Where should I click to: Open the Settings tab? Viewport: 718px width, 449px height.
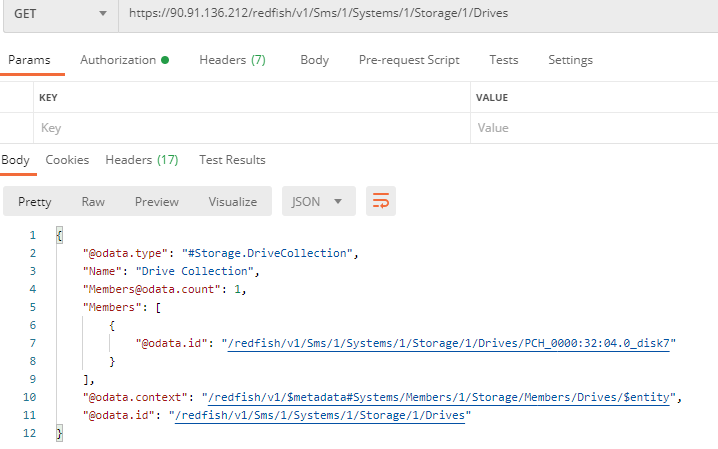(570, 60)
